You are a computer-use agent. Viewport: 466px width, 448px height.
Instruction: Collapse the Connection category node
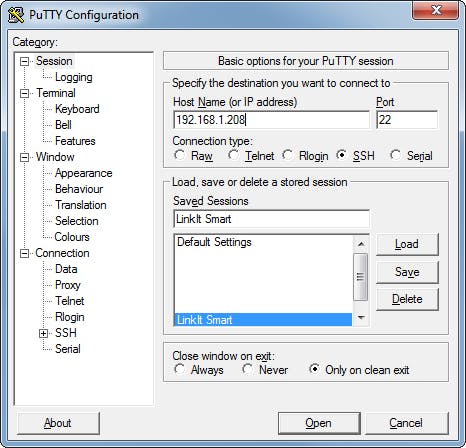click(24, 253)
